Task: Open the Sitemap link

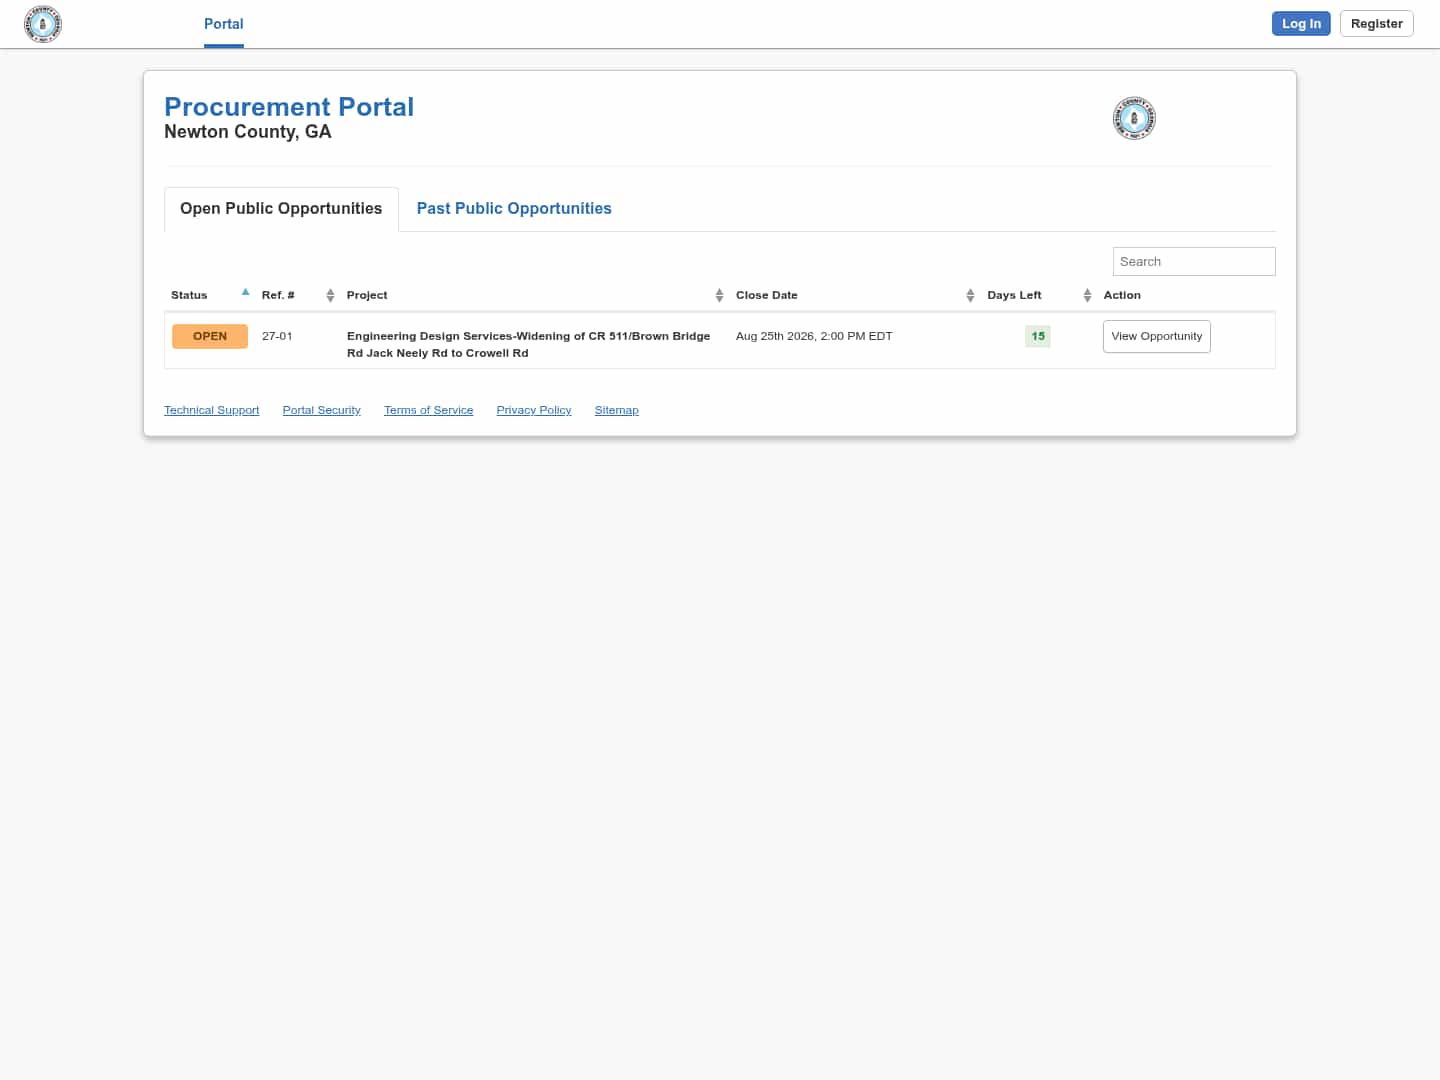Action: [x=616, y=410]
